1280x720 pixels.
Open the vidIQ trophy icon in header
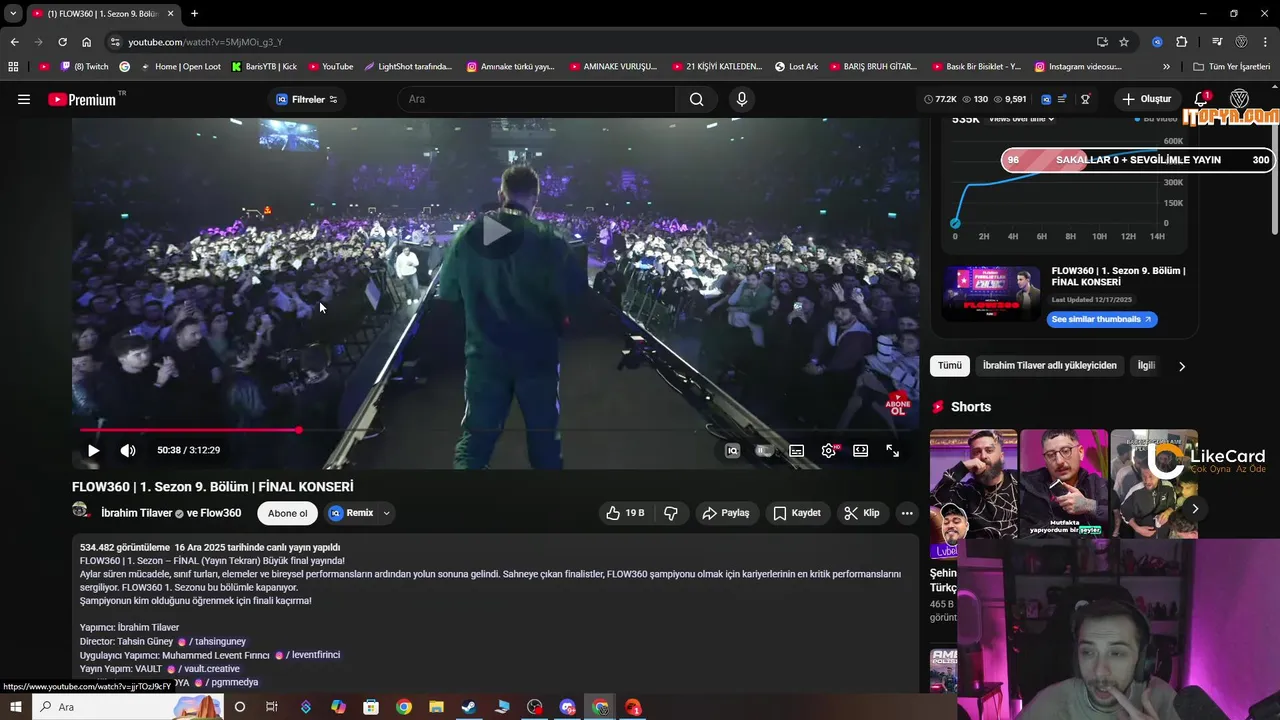point(1085,99)
